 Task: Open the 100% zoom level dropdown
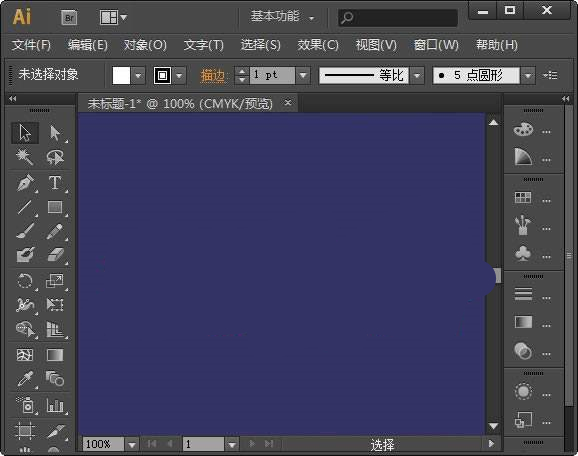(x=132, y=445)
